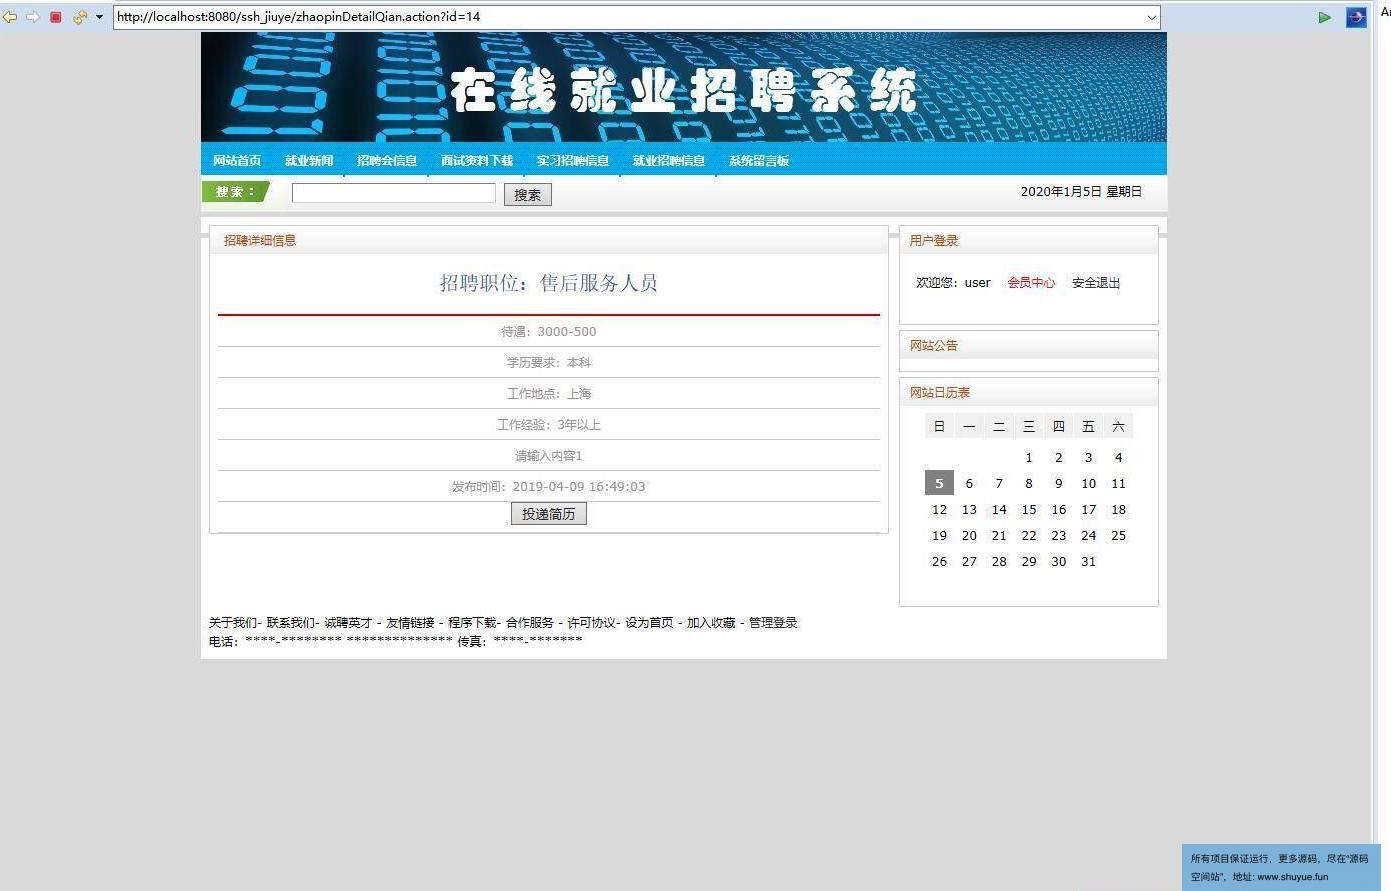This screenshot has width=1391, height=891.
Task: Open the 会员中心 member center link
Action: click(x=1031, y=283)
